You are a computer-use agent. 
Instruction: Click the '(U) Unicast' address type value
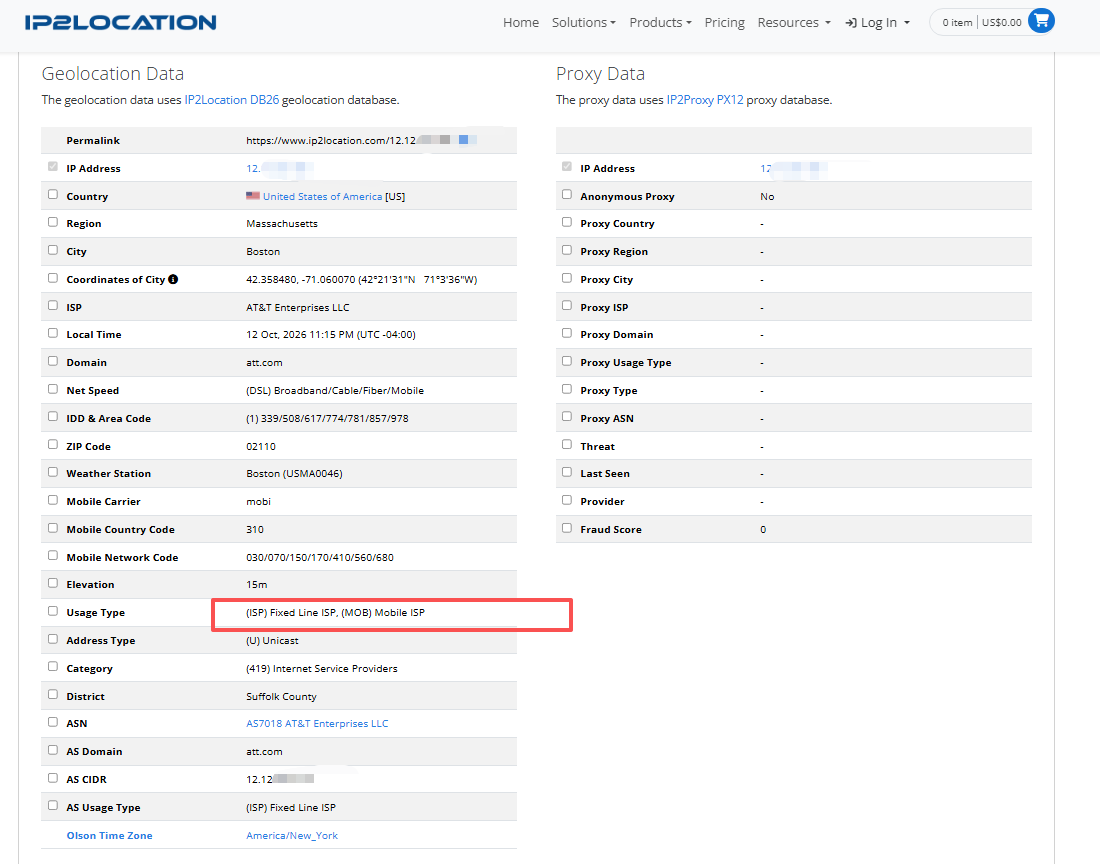point(272,640)
